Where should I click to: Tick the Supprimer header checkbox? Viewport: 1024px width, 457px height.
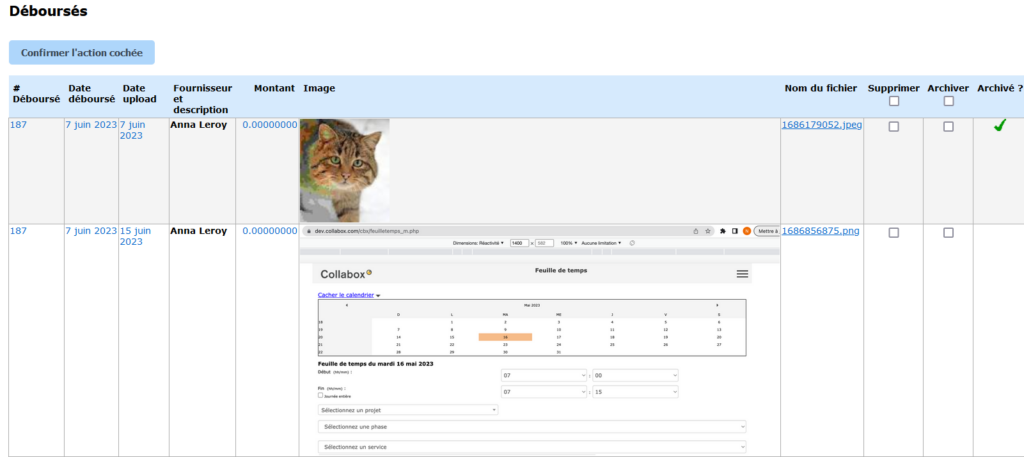[894, 101]
